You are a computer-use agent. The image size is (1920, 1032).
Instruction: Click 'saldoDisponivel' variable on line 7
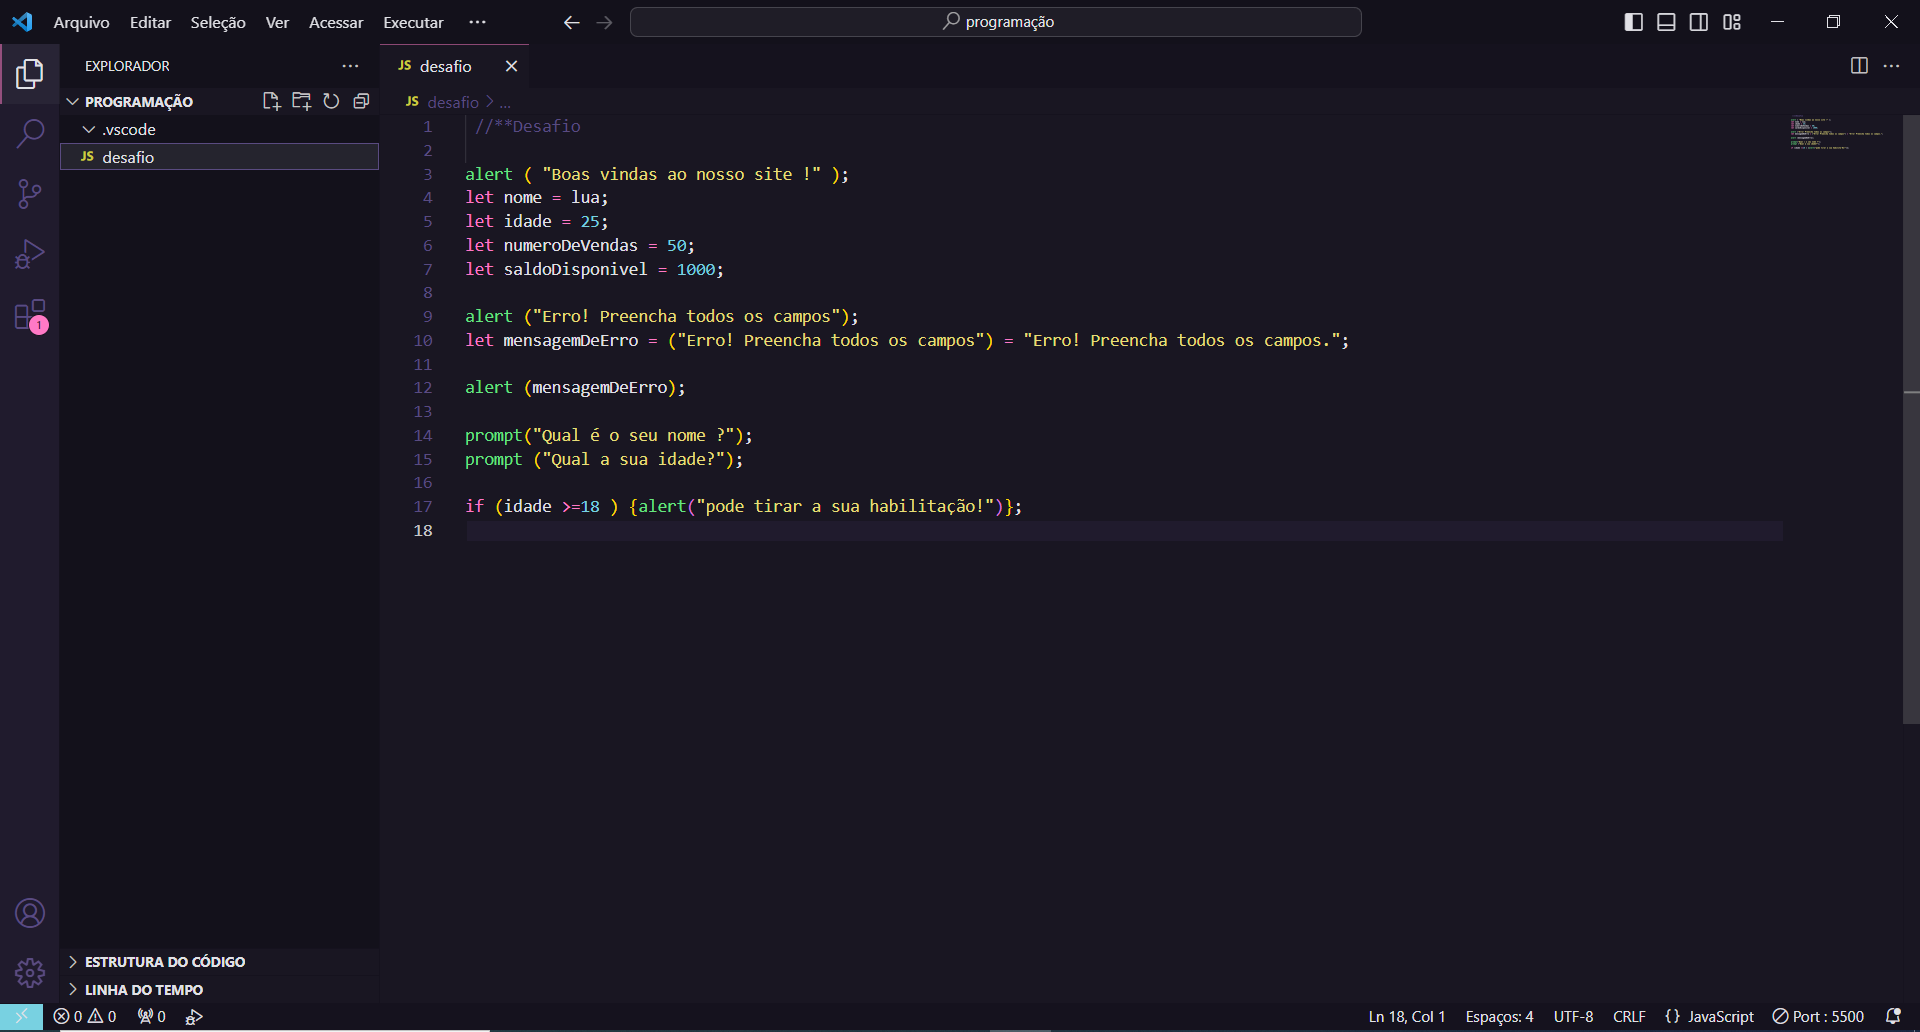[575, 269]
